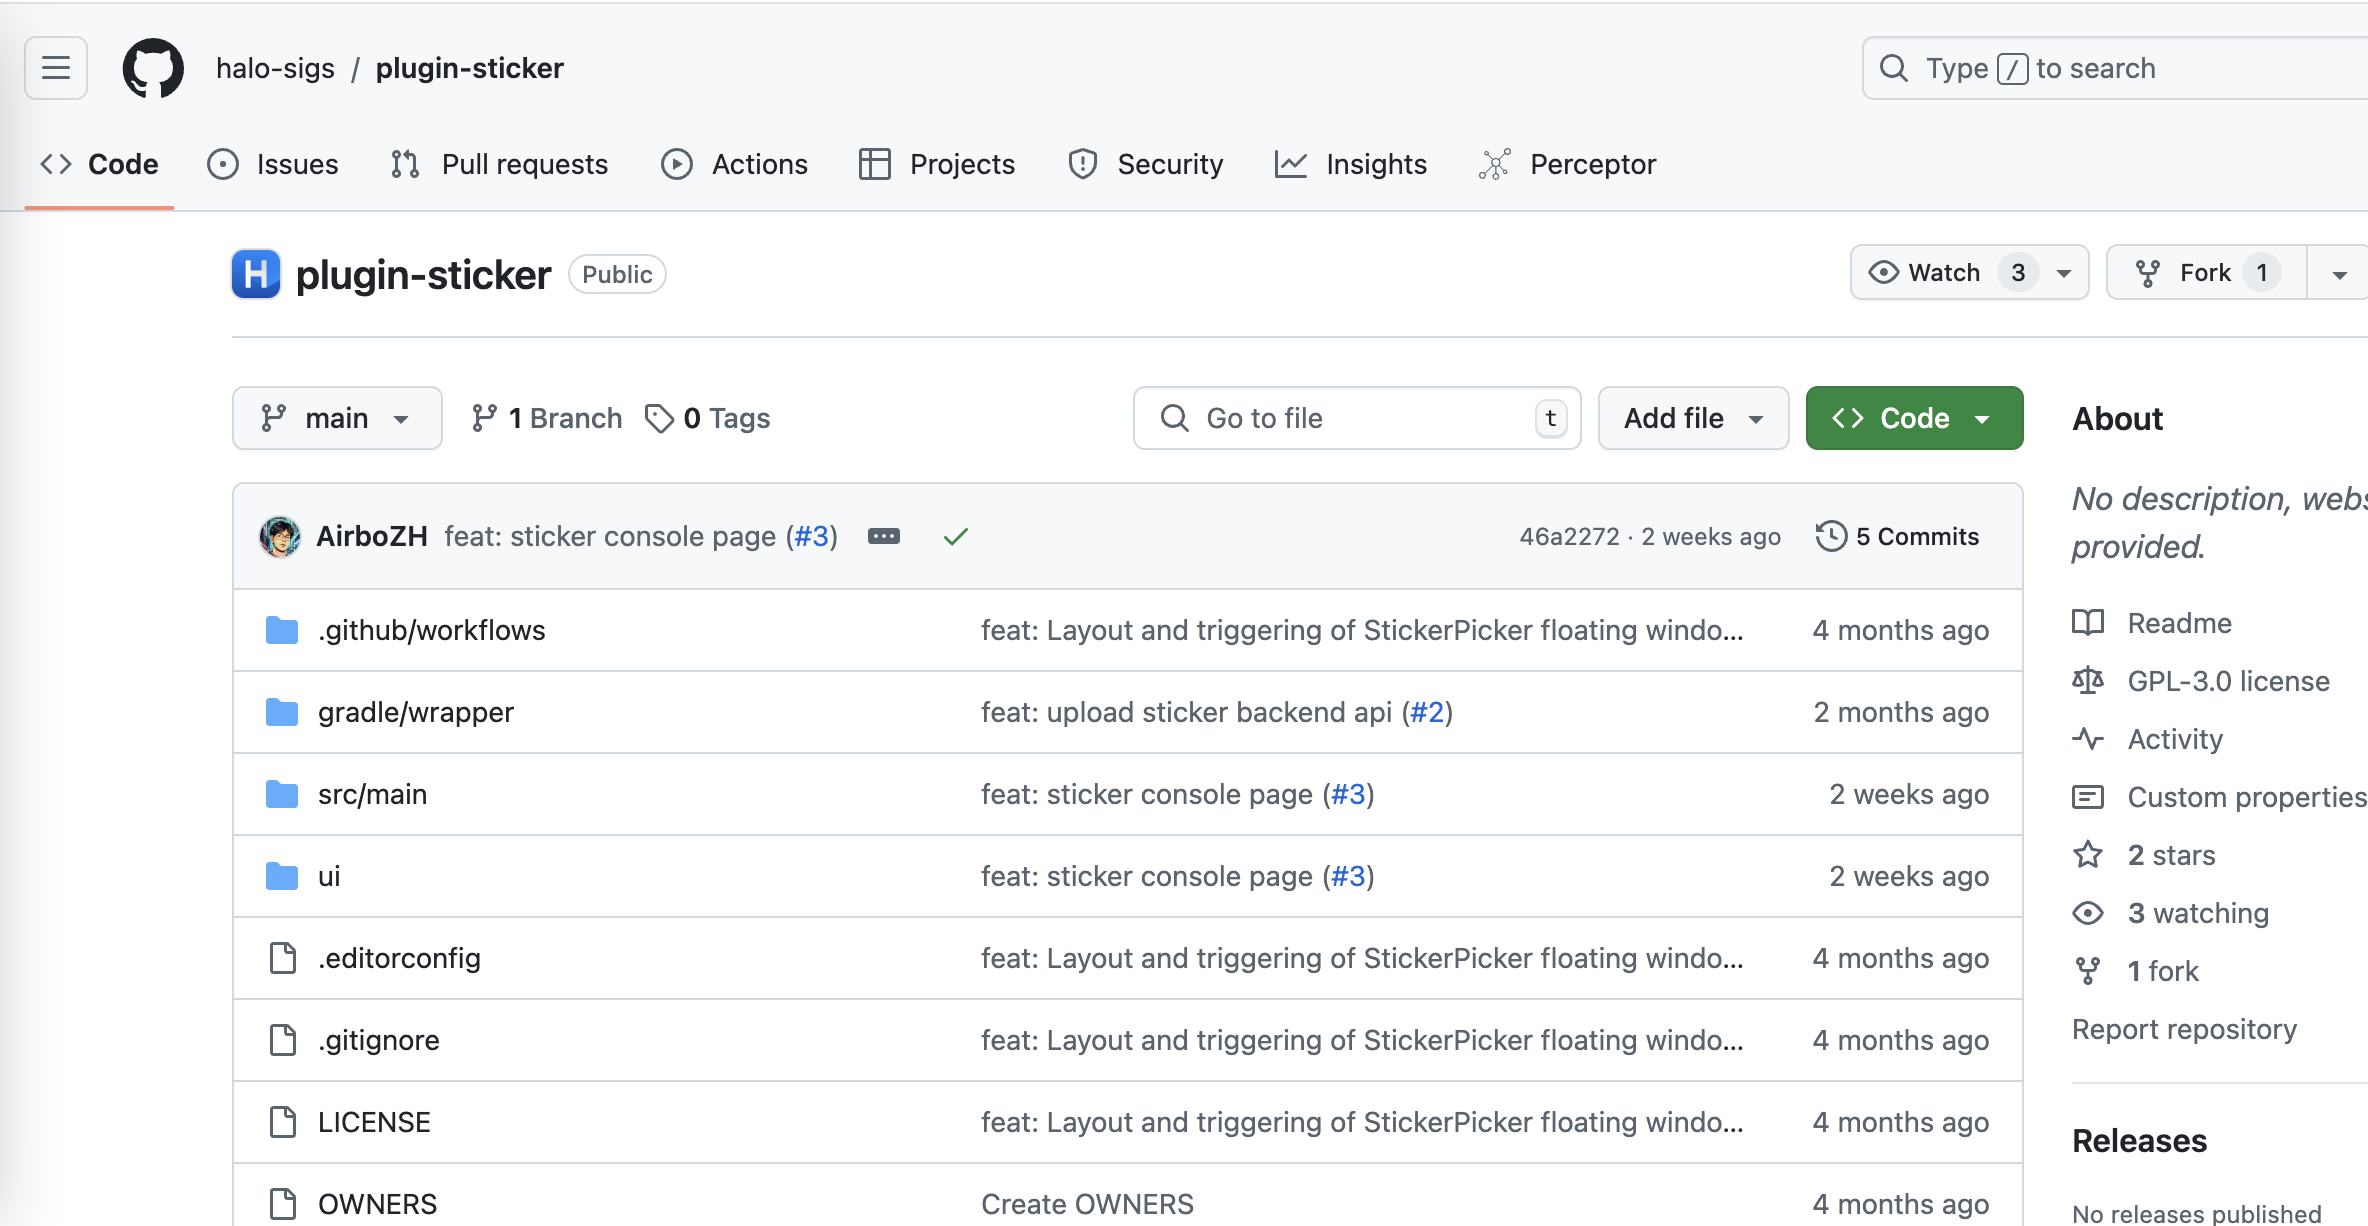Expand the Watch notification options arrow
This screenshot has height=1226, width=2368.
pos(2064,273)
